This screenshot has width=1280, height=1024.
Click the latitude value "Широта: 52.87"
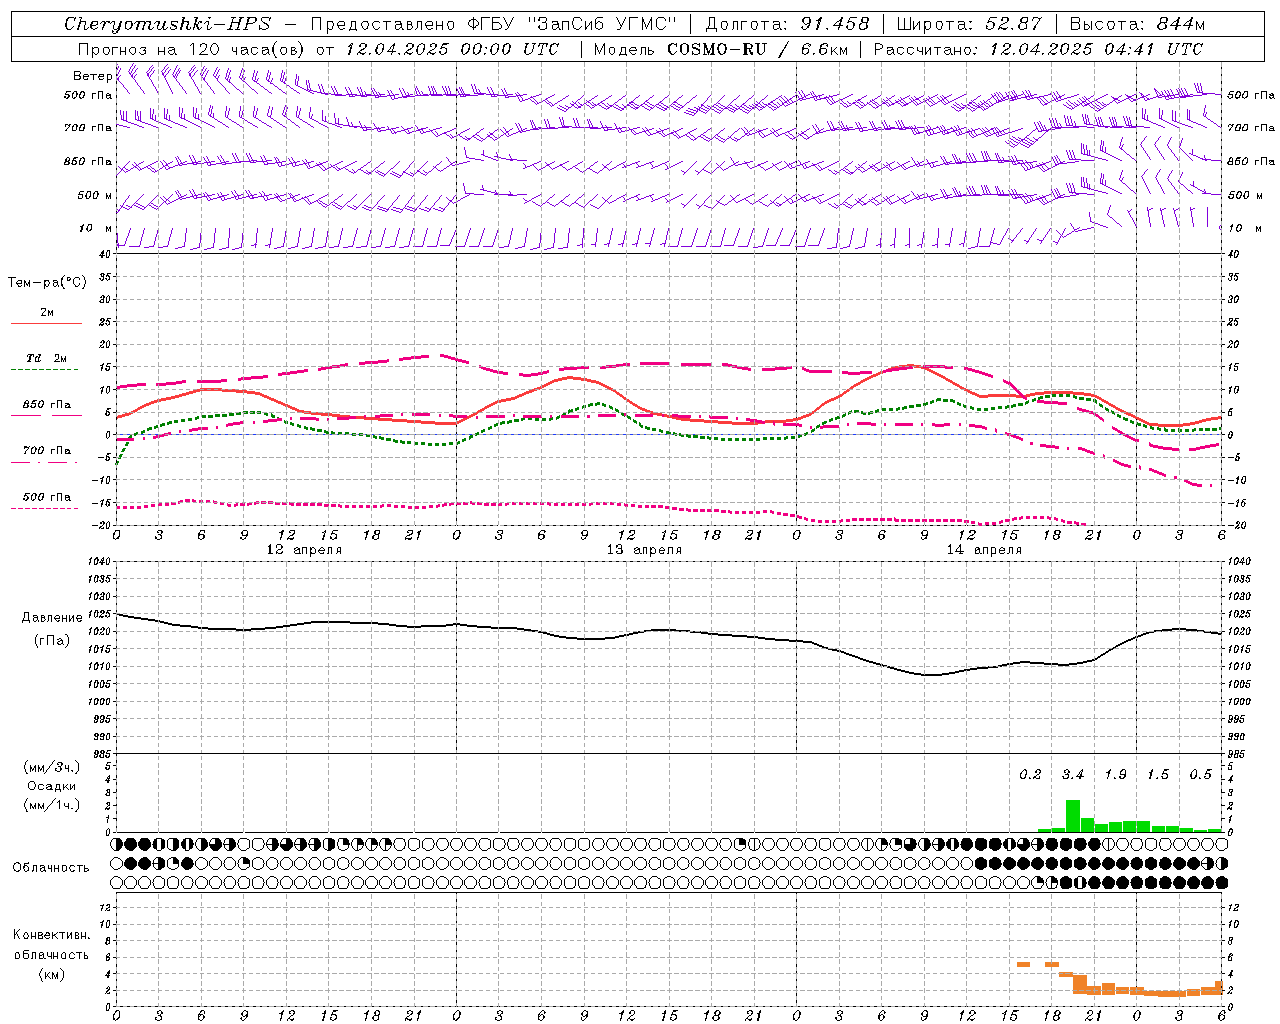pyautogui.click(x=969, y=24)
